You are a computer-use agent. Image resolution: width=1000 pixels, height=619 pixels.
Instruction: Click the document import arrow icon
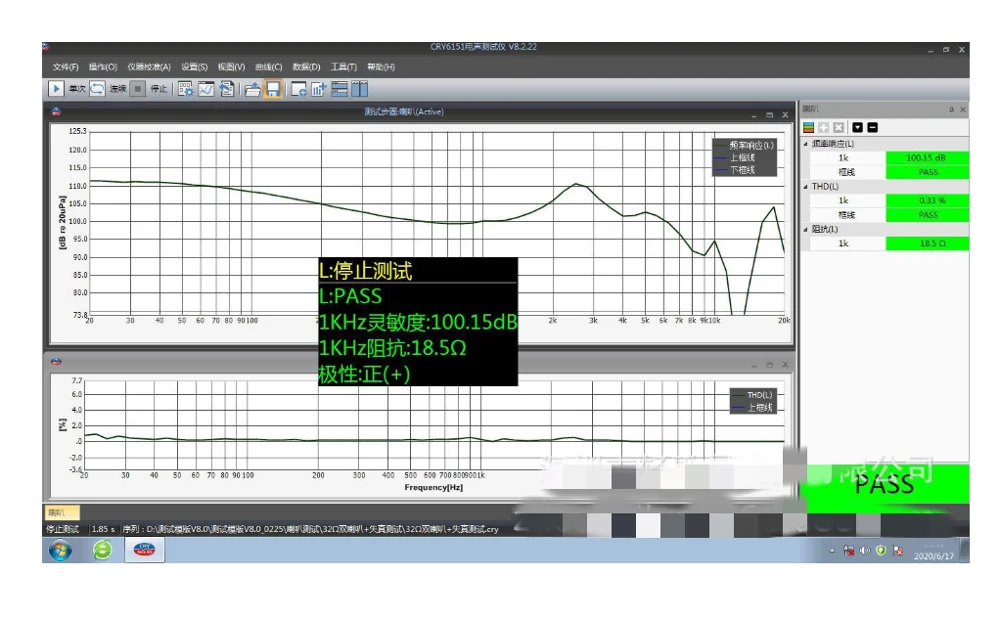click(x=227, y=89)
